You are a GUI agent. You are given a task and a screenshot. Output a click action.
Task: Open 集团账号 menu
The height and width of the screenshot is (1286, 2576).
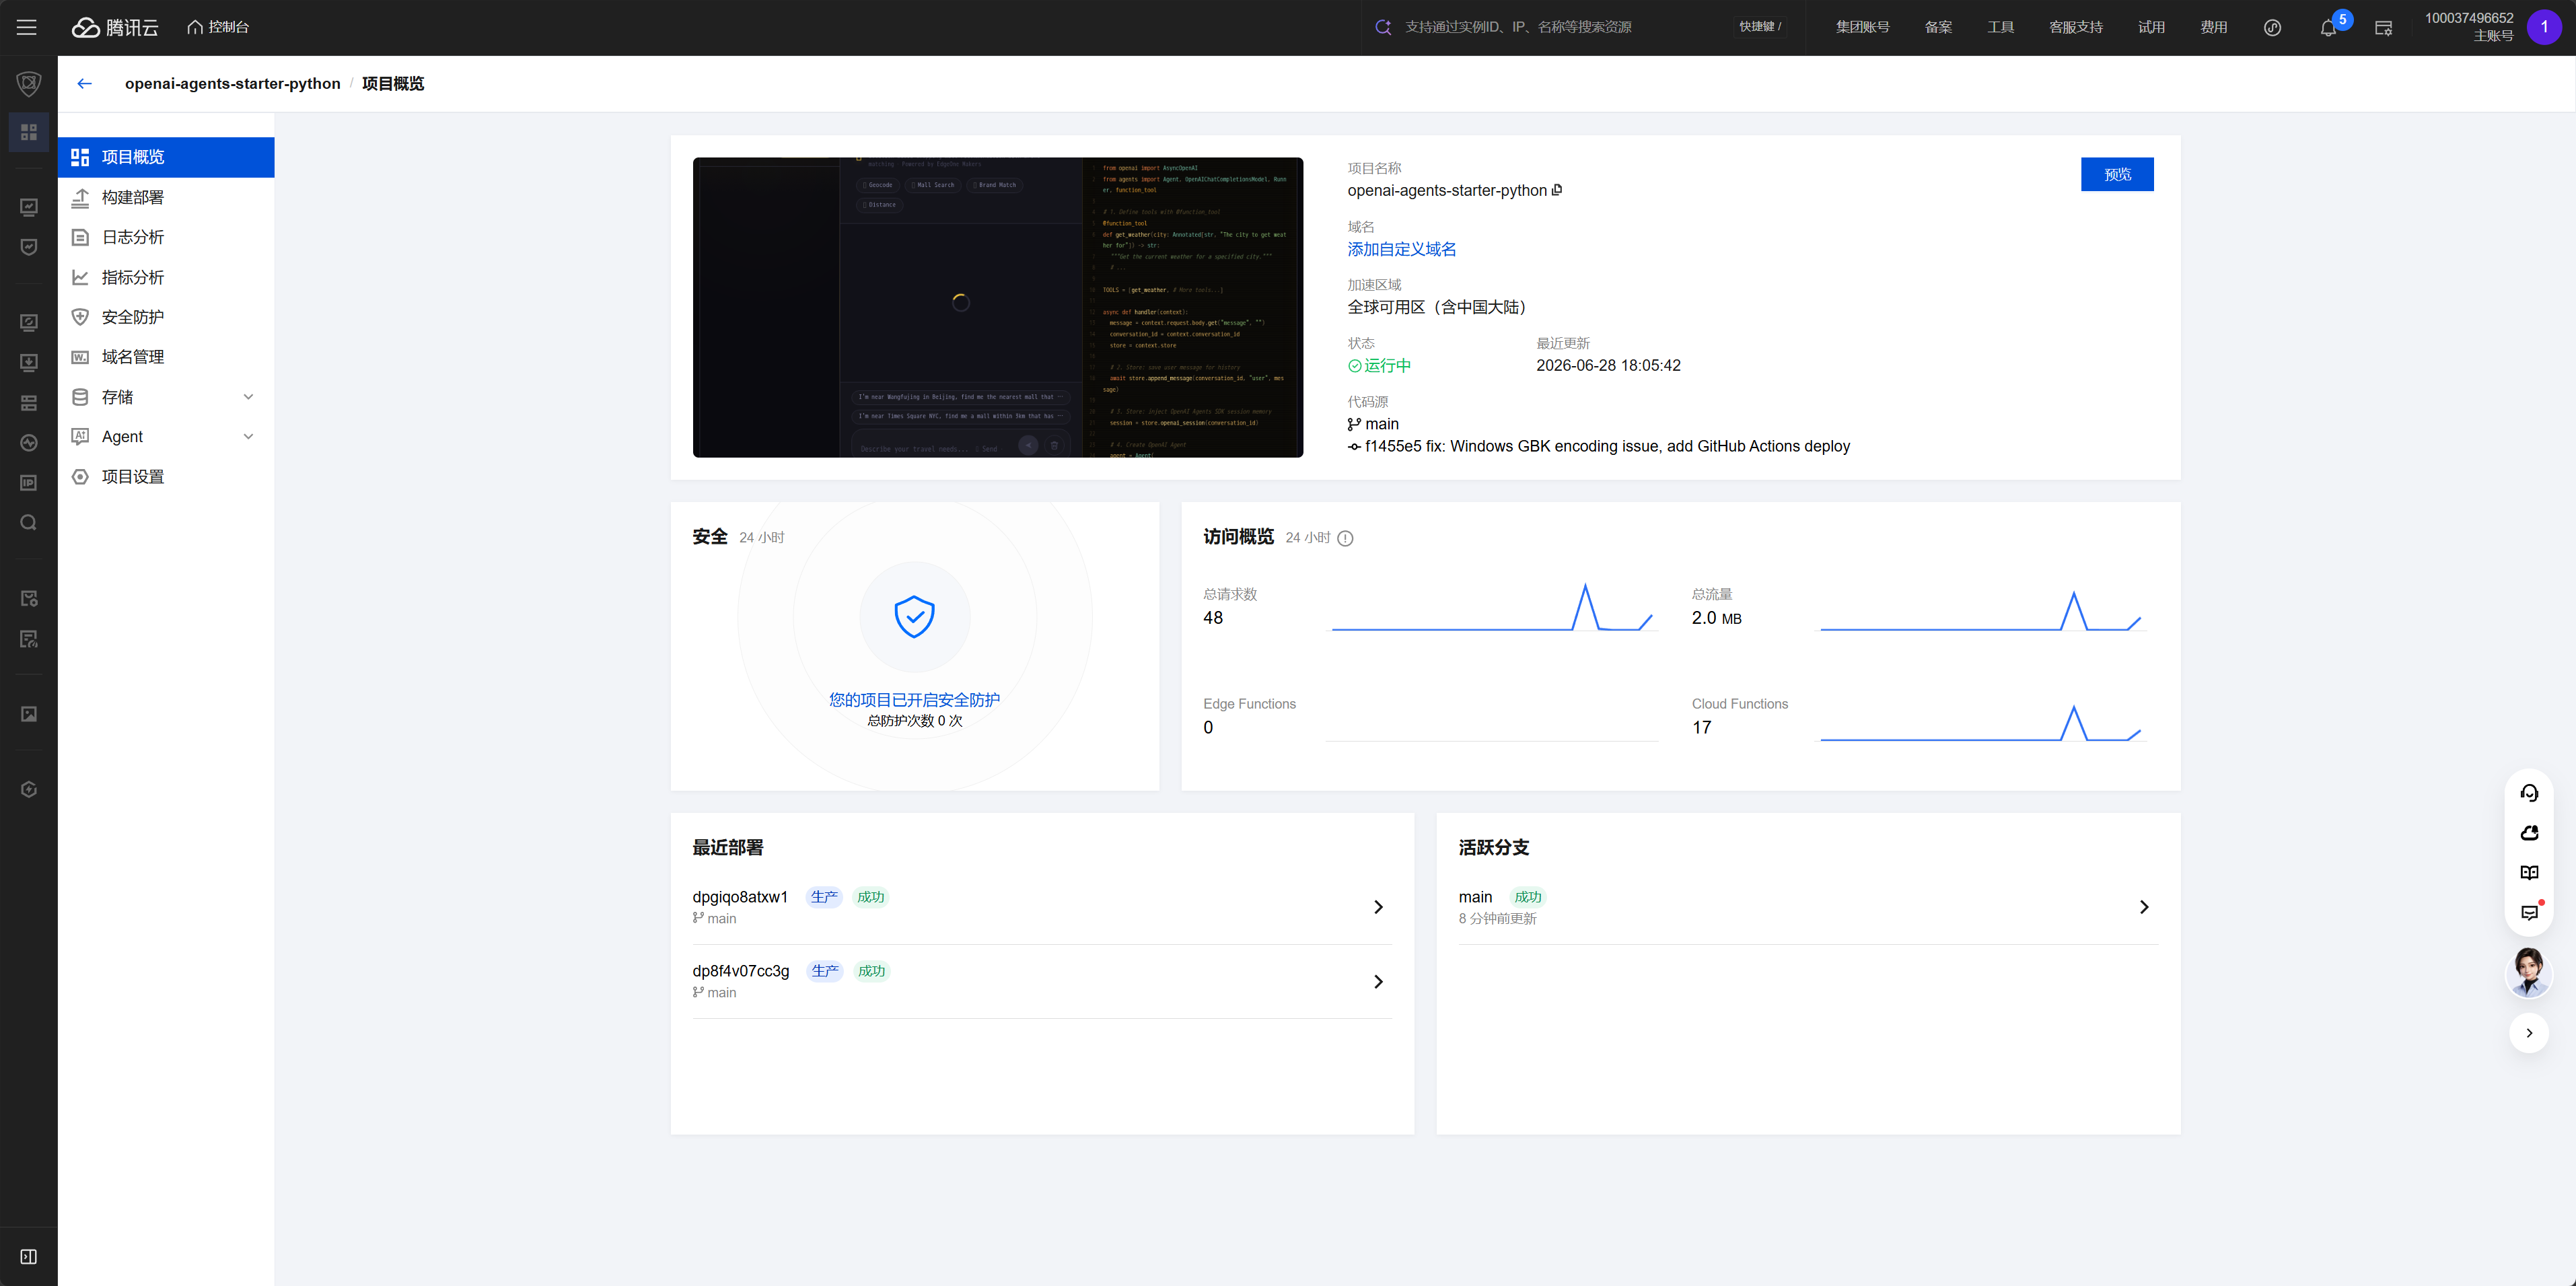pos(1862,27)
